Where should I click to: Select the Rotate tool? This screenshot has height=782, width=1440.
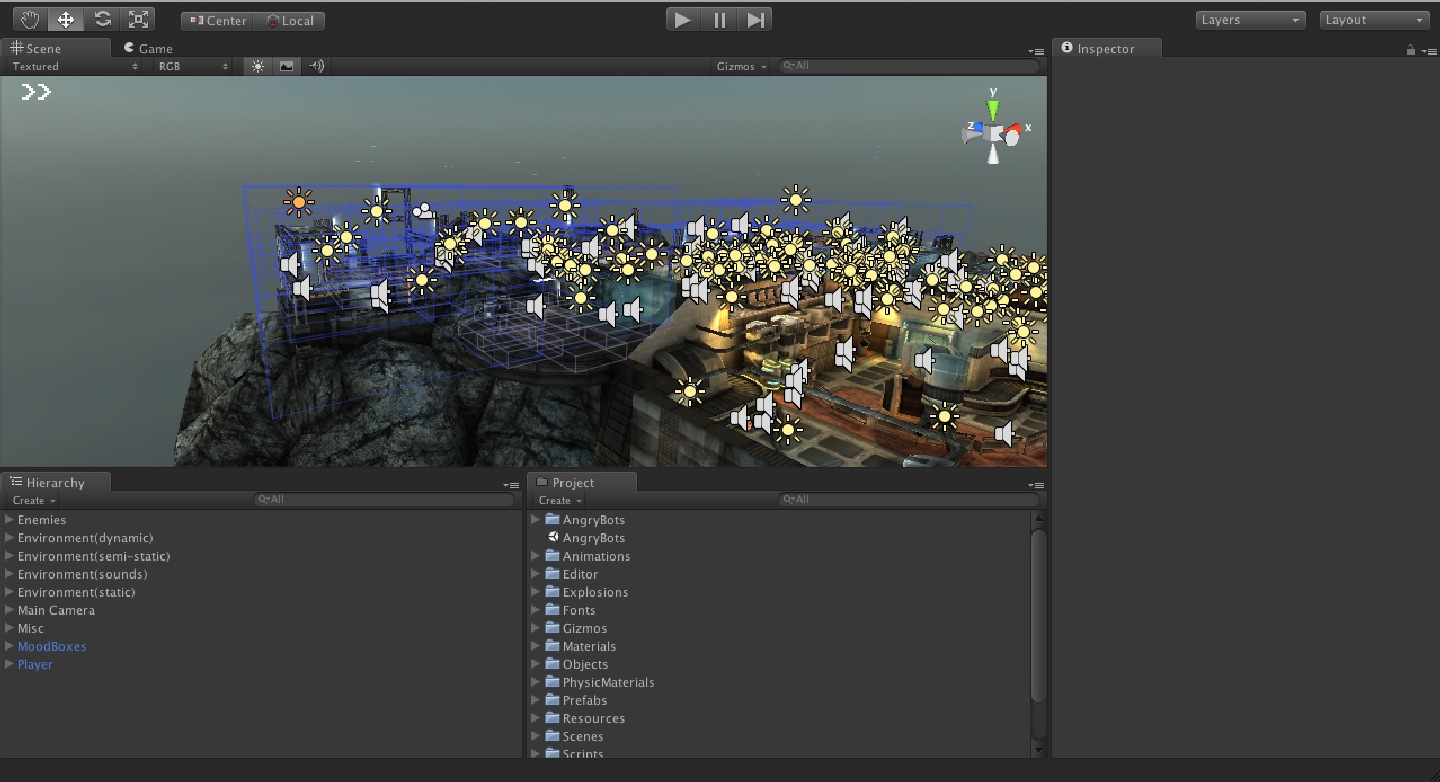click(x=102, y=20)
